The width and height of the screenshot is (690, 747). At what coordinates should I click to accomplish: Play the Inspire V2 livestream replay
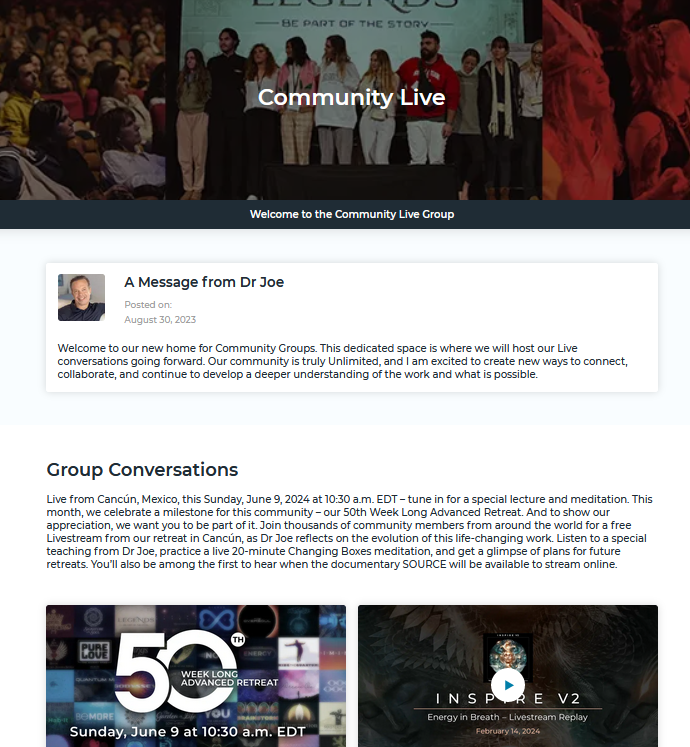tap(507, 685)
